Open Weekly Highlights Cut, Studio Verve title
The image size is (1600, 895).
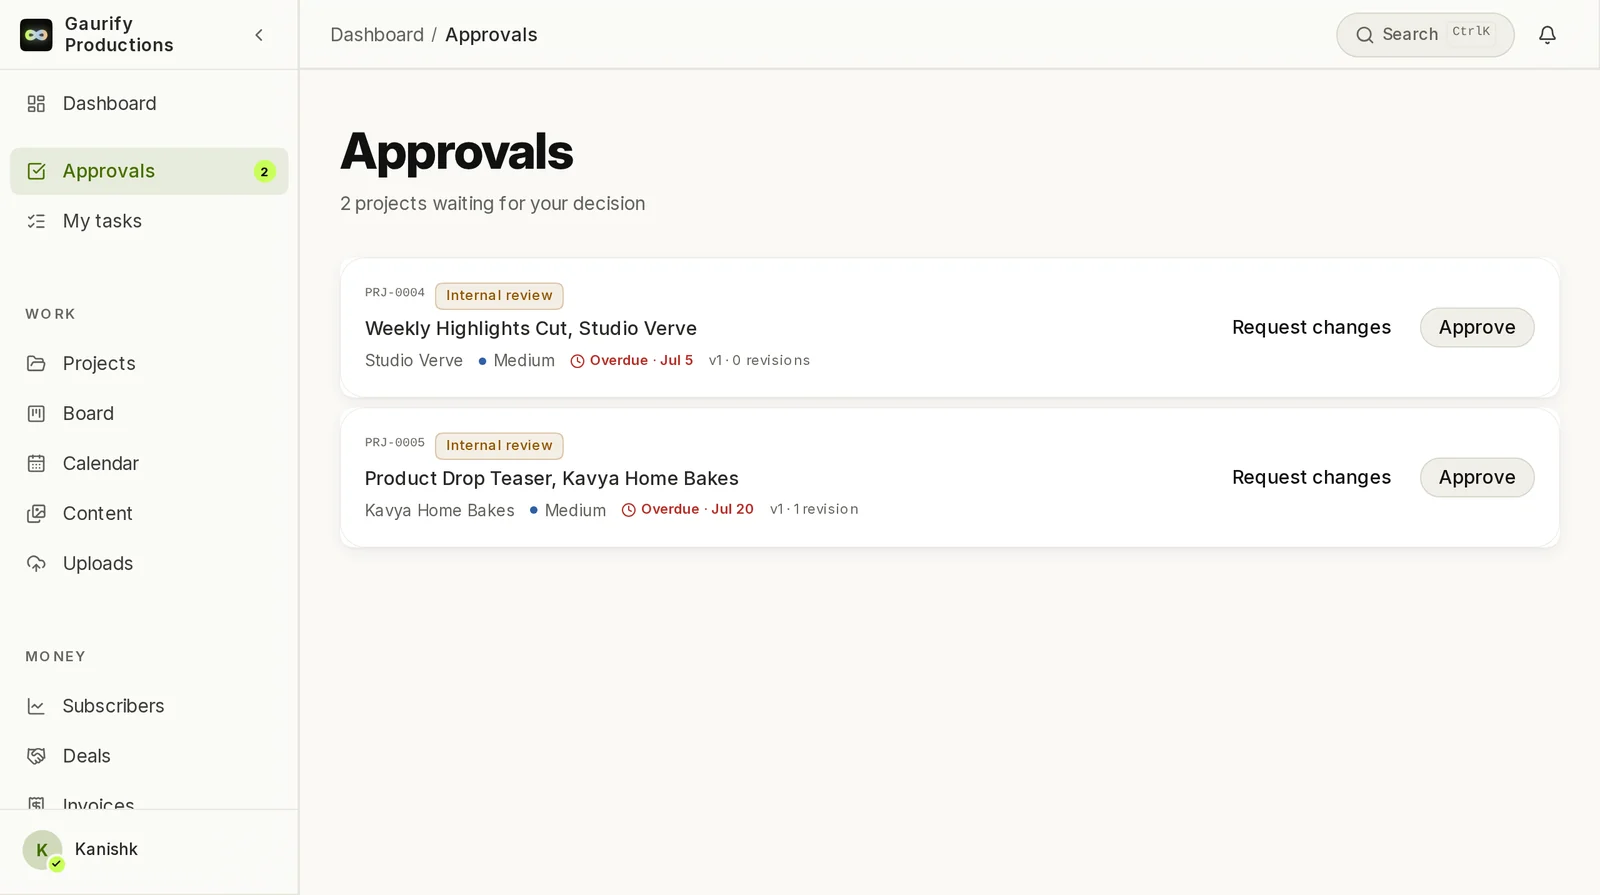531,328
